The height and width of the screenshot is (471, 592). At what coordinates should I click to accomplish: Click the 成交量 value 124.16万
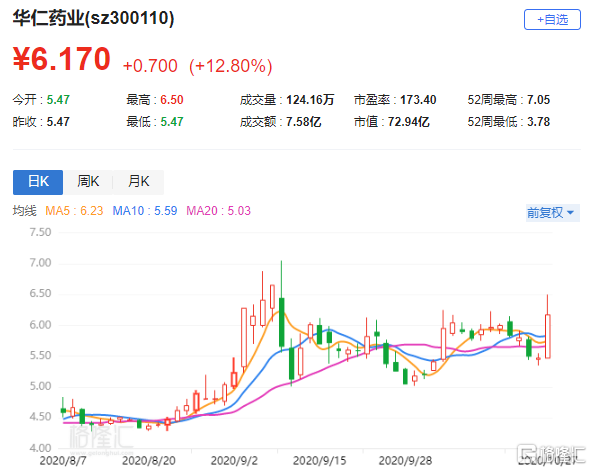click(x=310, y=100)
